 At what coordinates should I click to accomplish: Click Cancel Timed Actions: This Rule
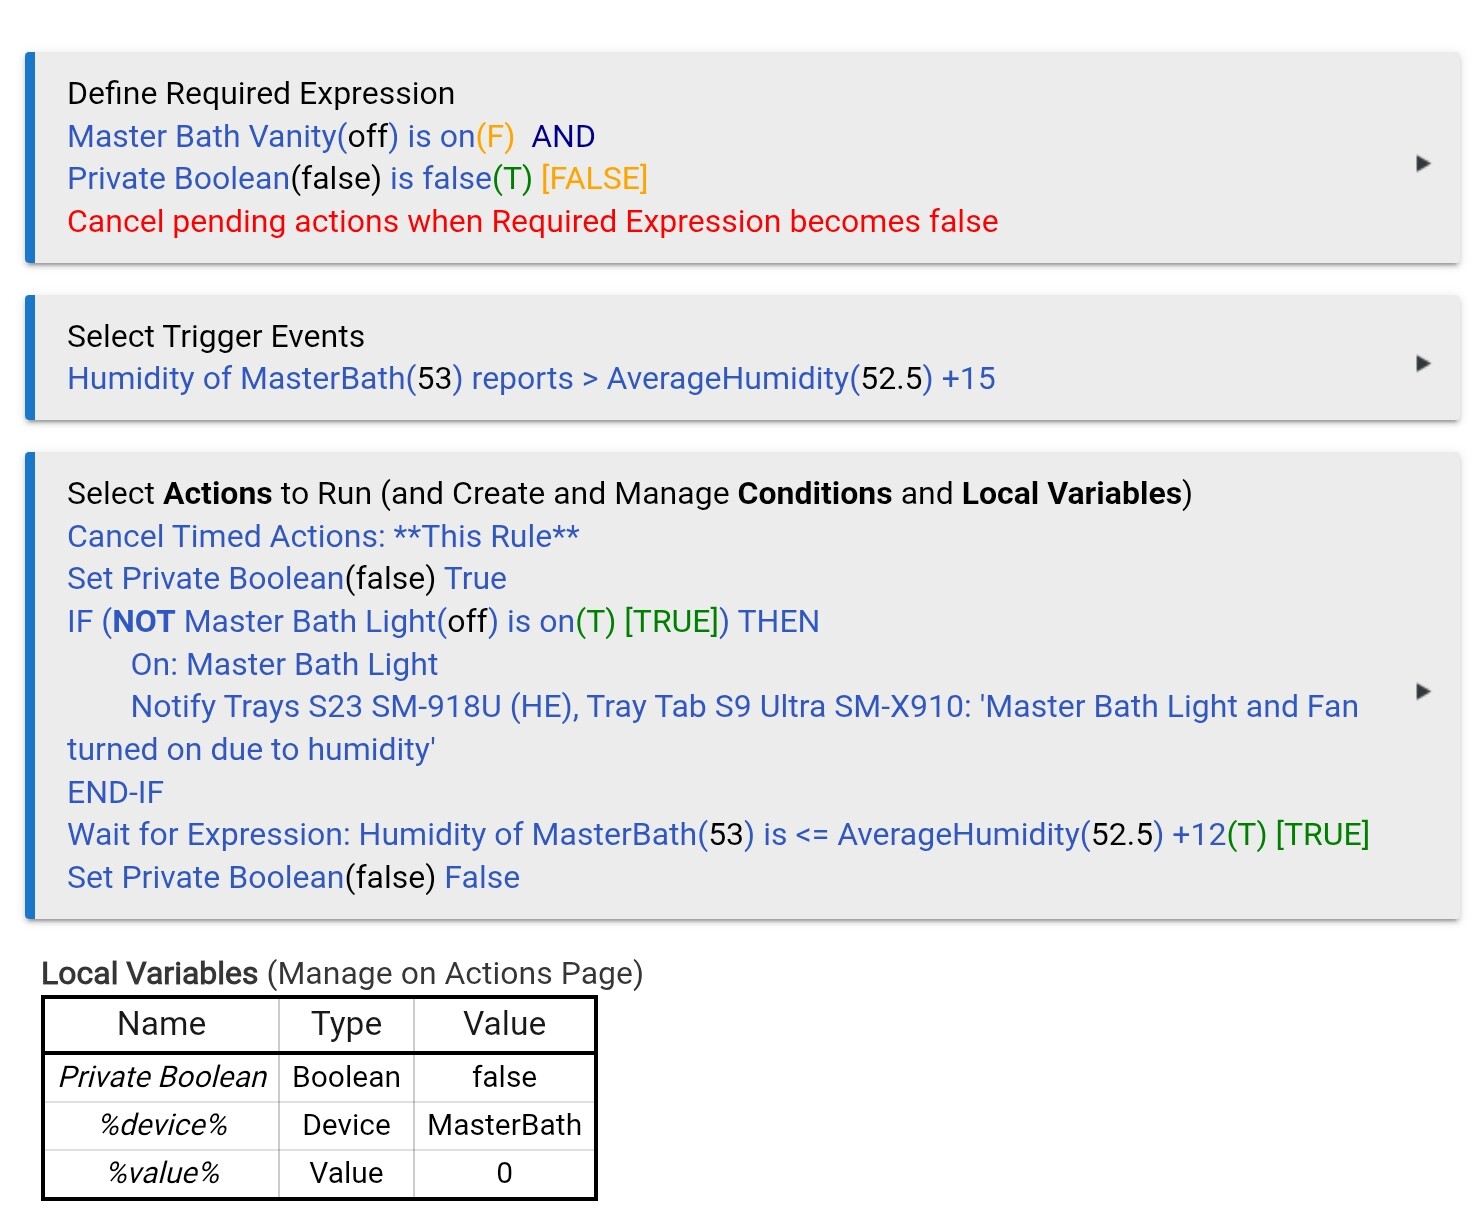pyautogui.click(x=323, y=536)
